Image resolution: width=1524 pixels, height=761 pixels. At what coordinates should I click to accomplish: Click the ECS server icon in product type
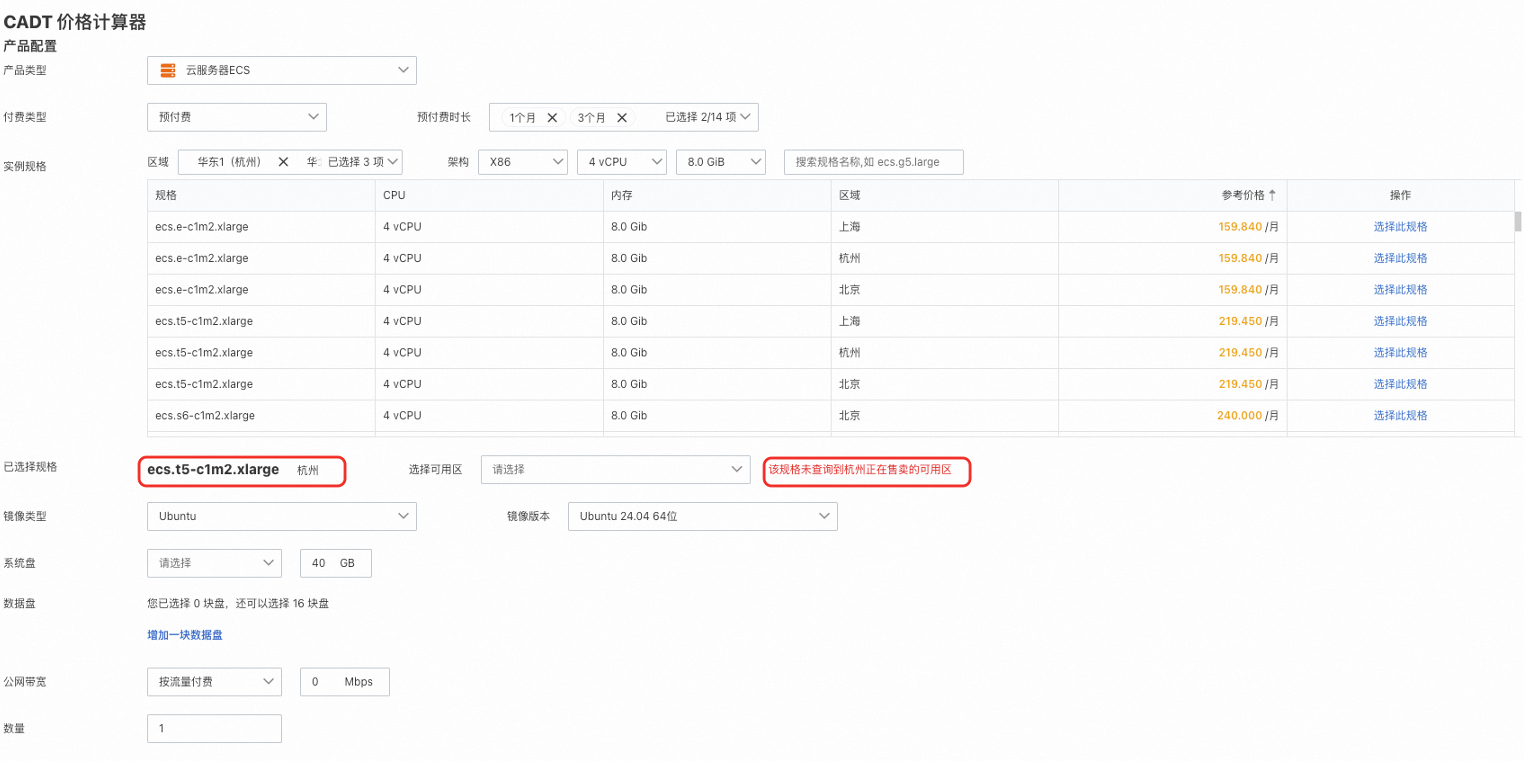[x=168, y=70]
